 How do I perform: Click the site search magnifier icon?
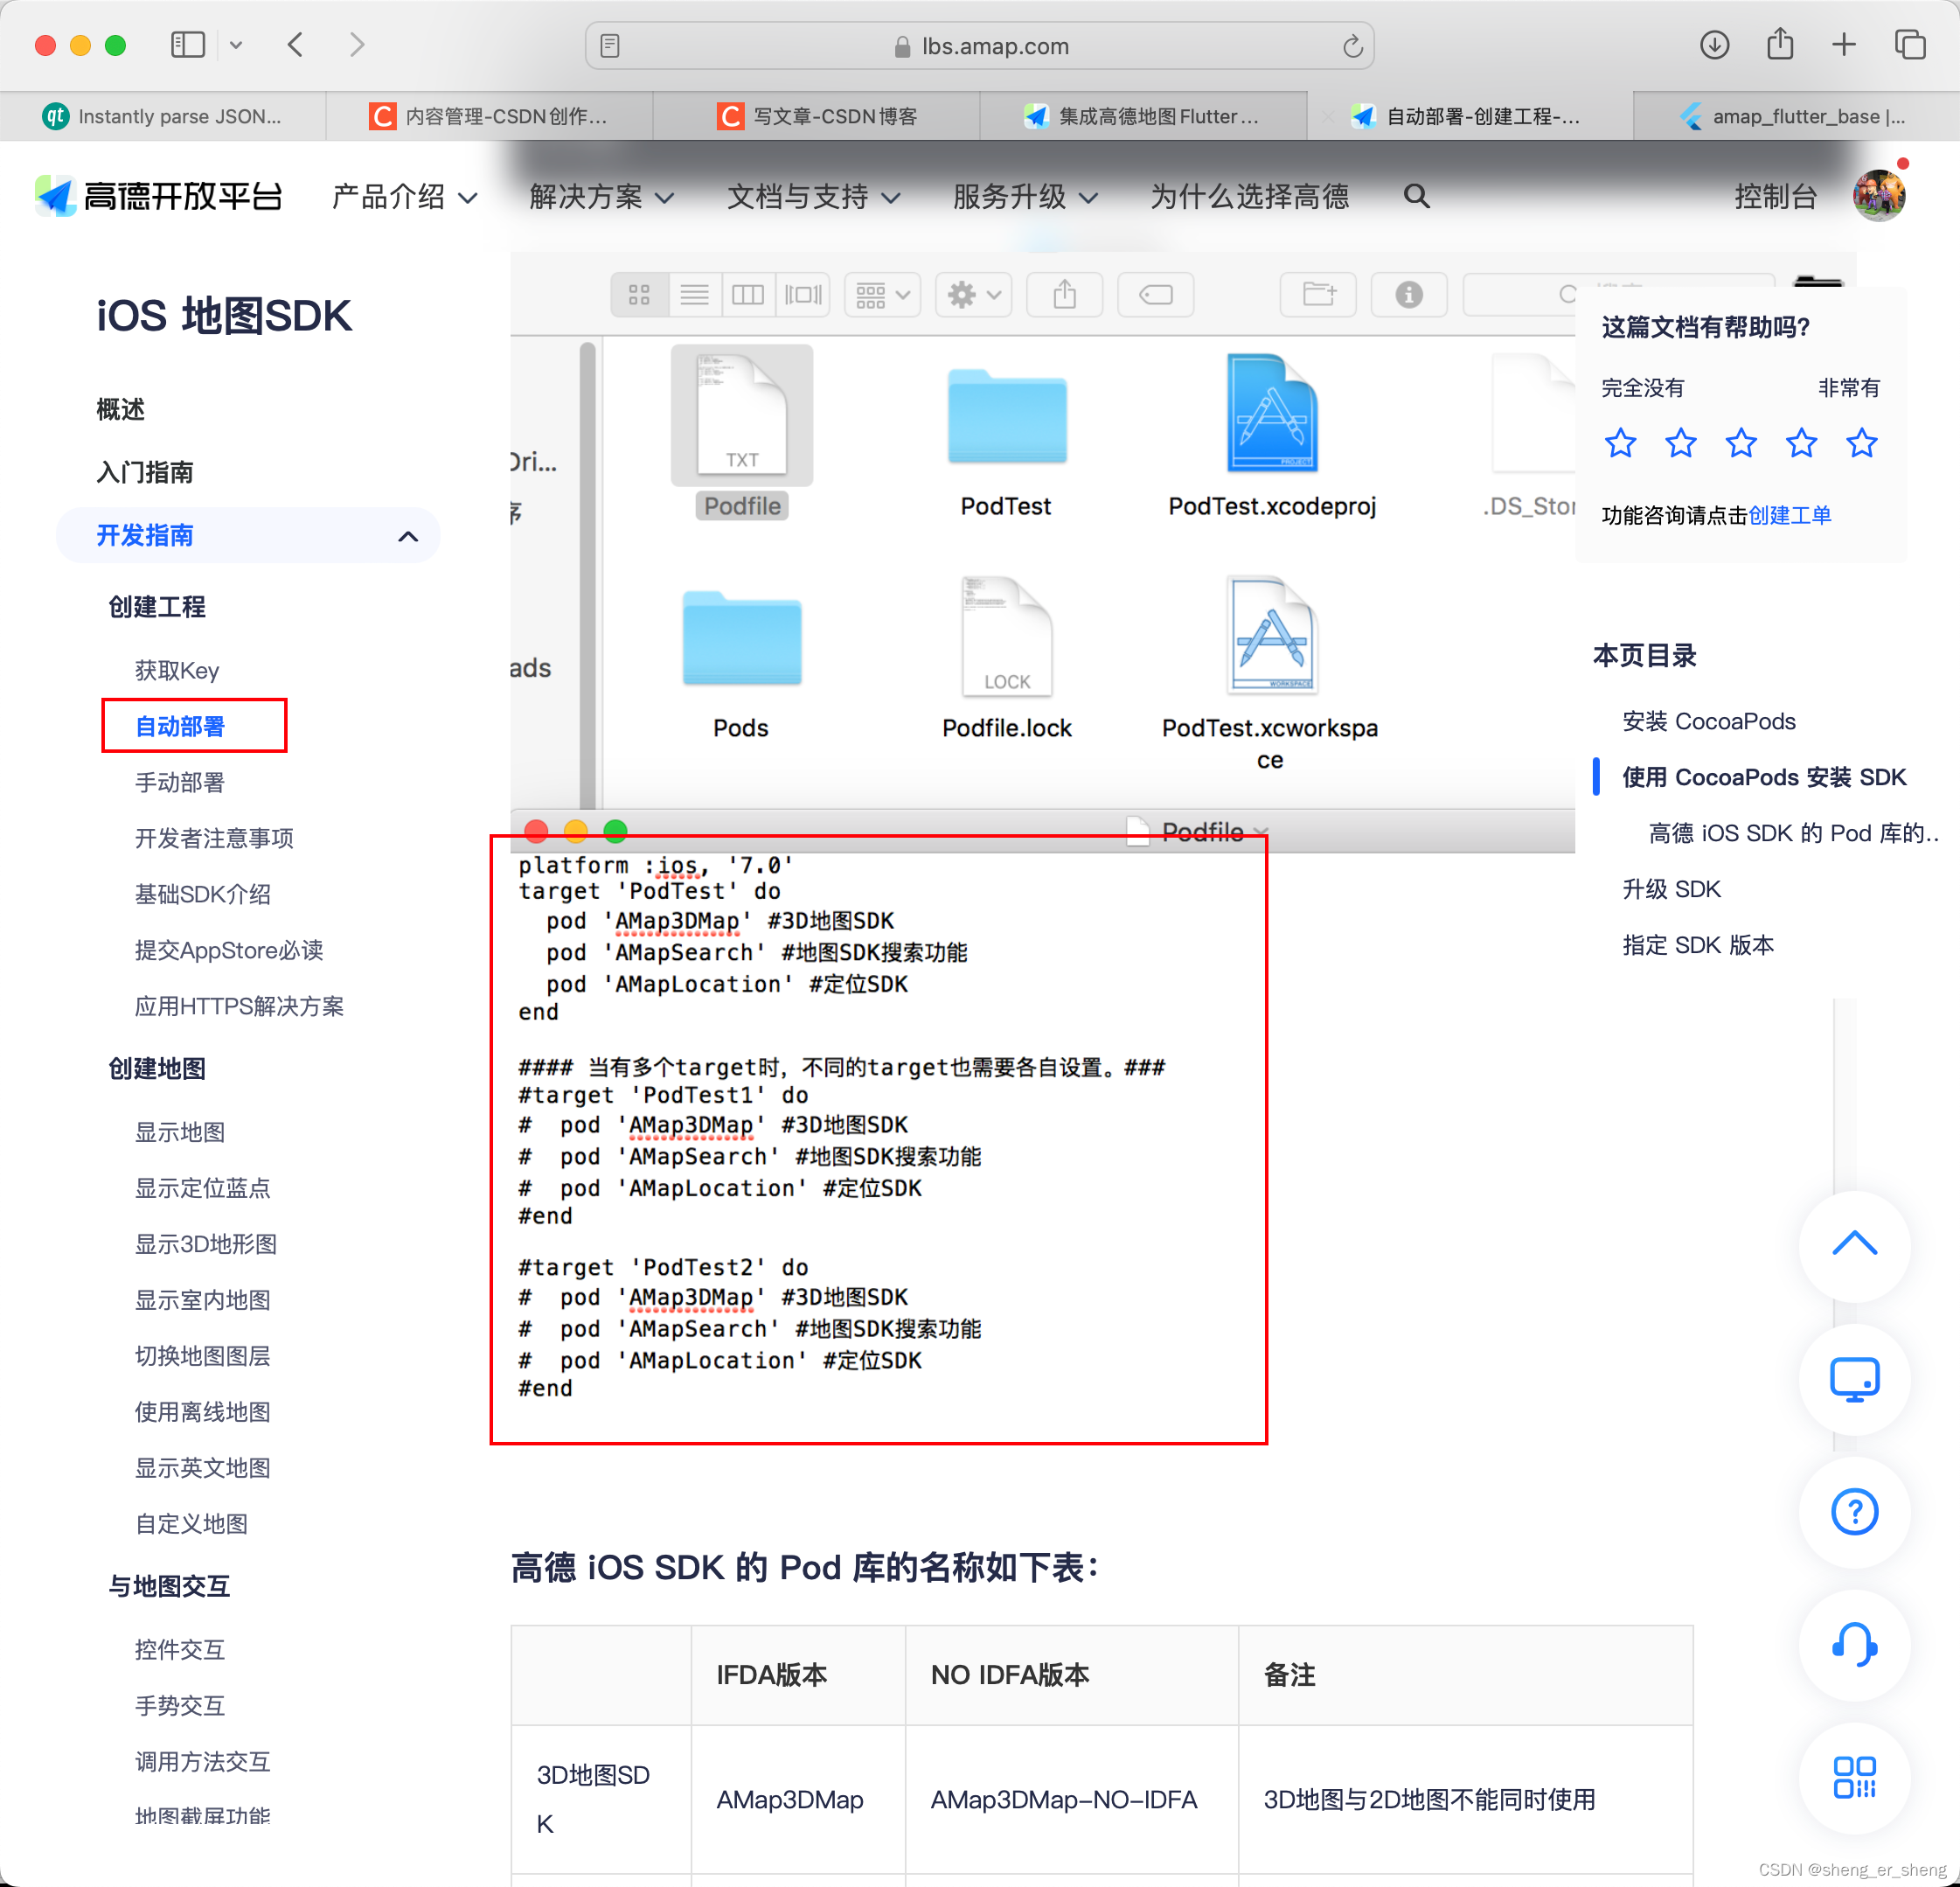pyautogui.click(x=1416, y=196)
